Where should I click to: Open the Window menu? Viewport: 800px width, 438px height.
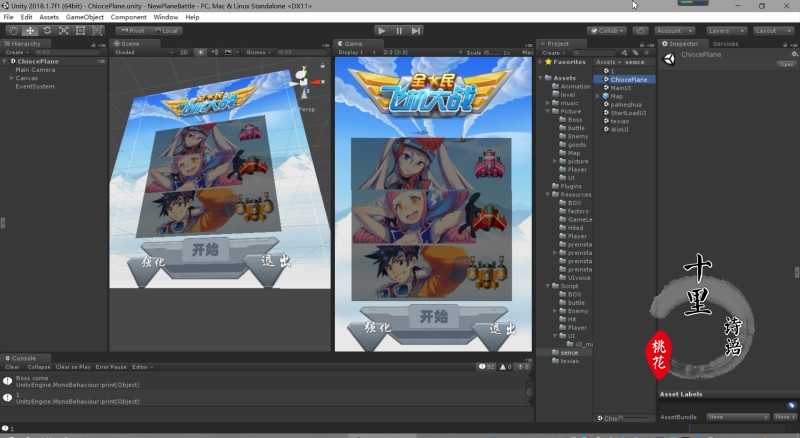pos(165,17)
